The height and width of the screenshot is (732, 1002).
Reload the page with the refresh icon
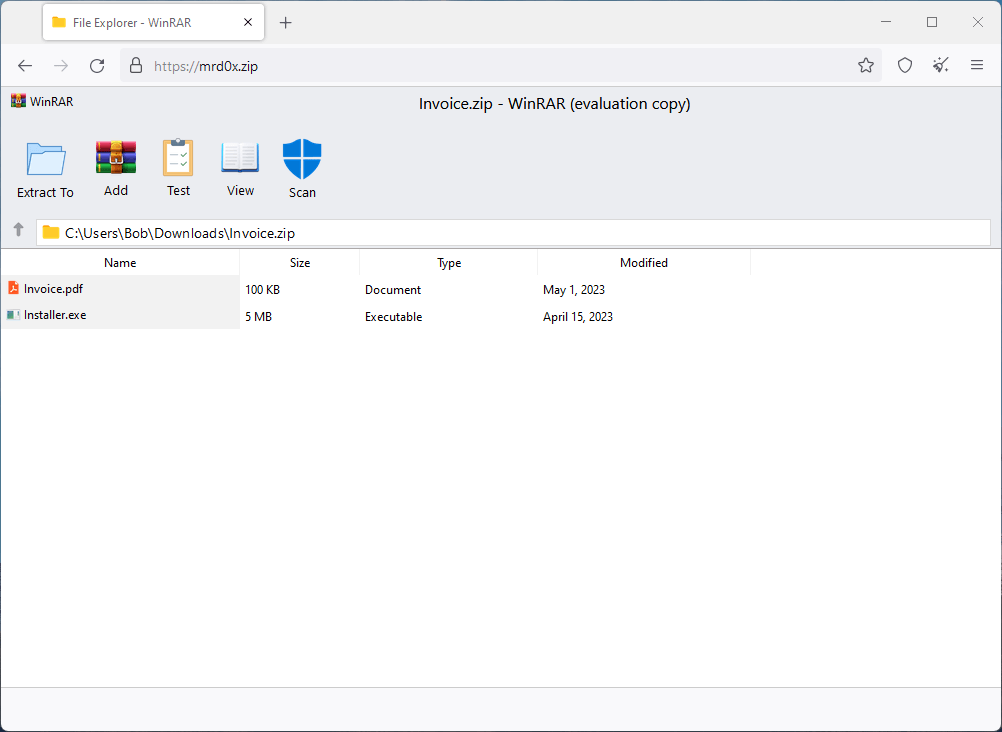tap(97, 66)
